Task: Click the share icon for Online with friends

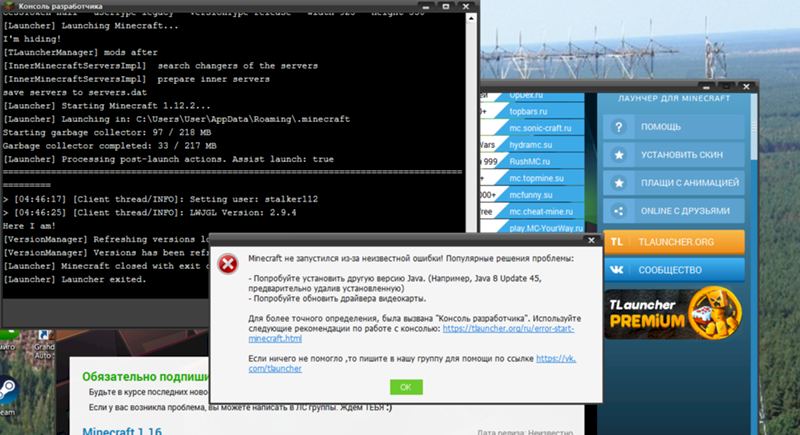Action: [x=620, y=212]
